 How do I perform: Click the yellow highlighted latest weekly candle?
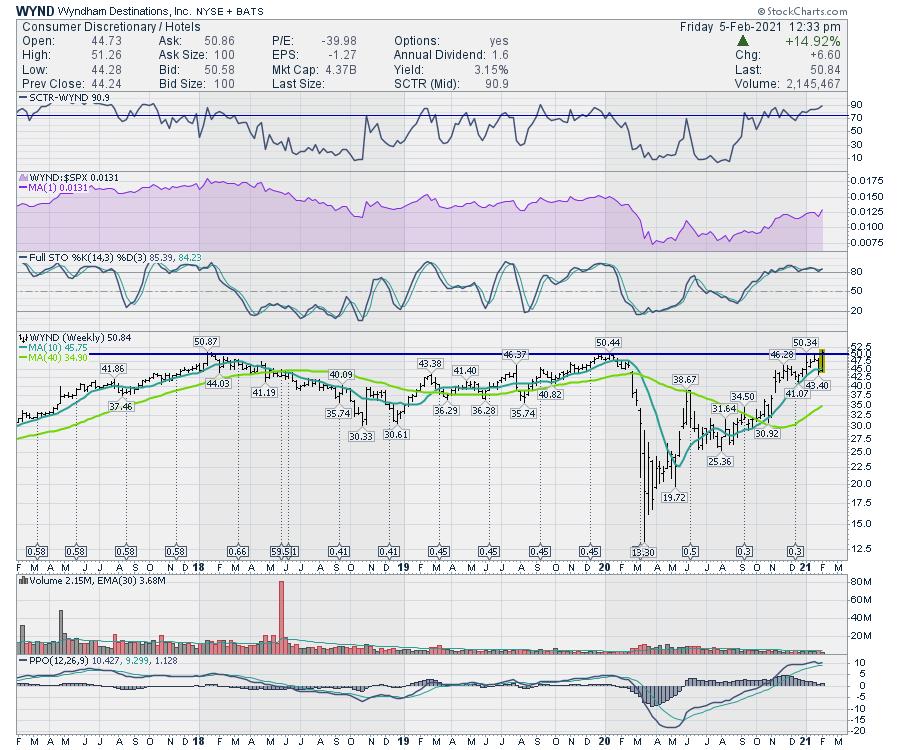(x=821, y=361)
